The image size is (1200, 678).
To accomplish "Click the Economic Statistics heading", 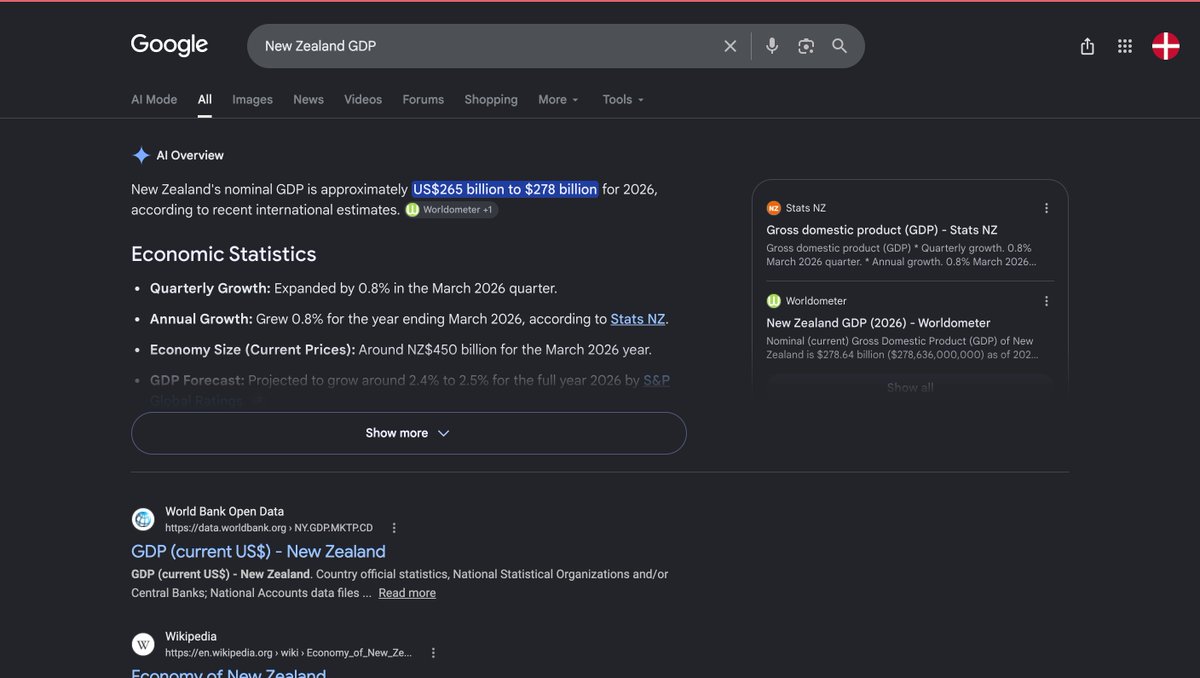I will [224, 254].
